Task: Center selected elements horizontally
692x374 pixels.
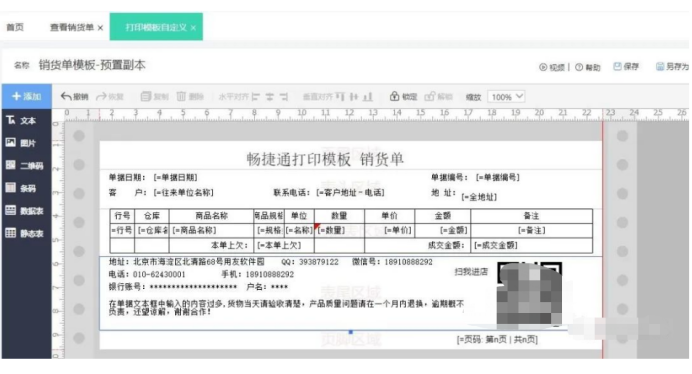Action: tap(270, 97)
